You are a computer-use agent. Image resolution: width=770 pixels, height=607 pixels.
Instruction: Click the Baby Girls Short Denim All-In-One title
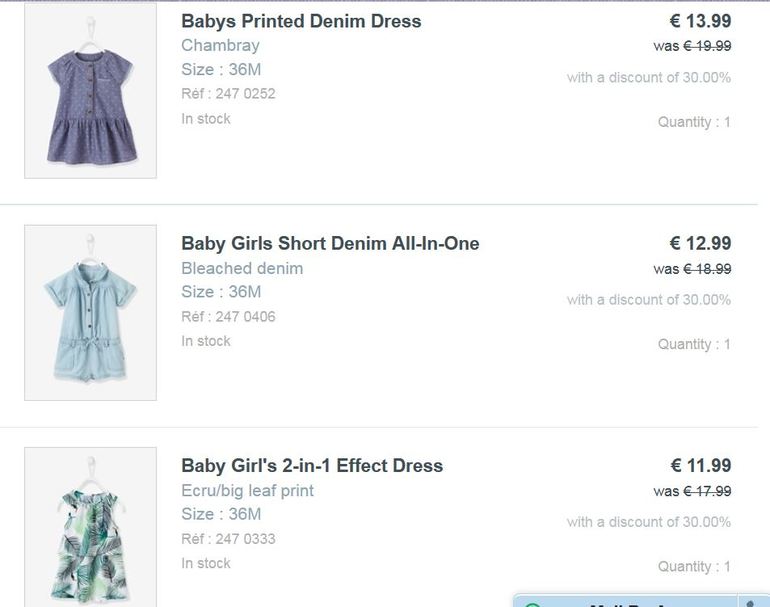click(330, 243)
